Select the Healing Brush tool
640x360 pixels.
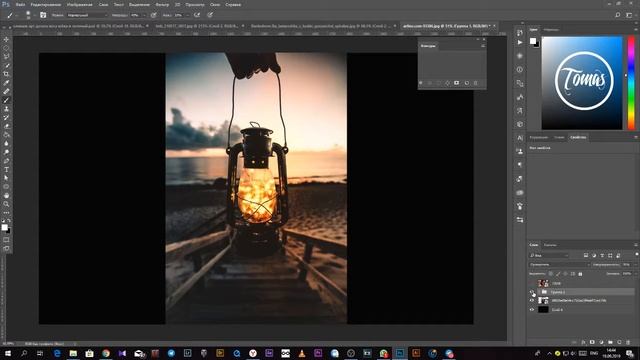point(6,91)
